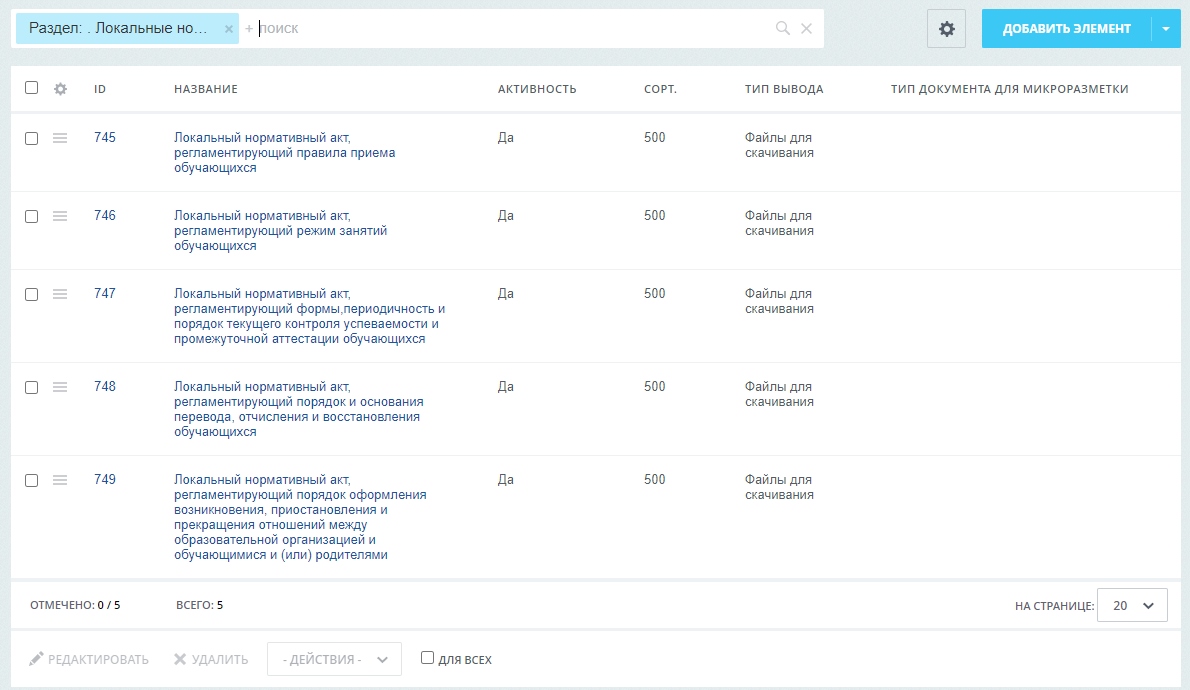1190x690 pixels.
Task: Change items per page dropdown showing 20
Action: tap(1132, 605)
